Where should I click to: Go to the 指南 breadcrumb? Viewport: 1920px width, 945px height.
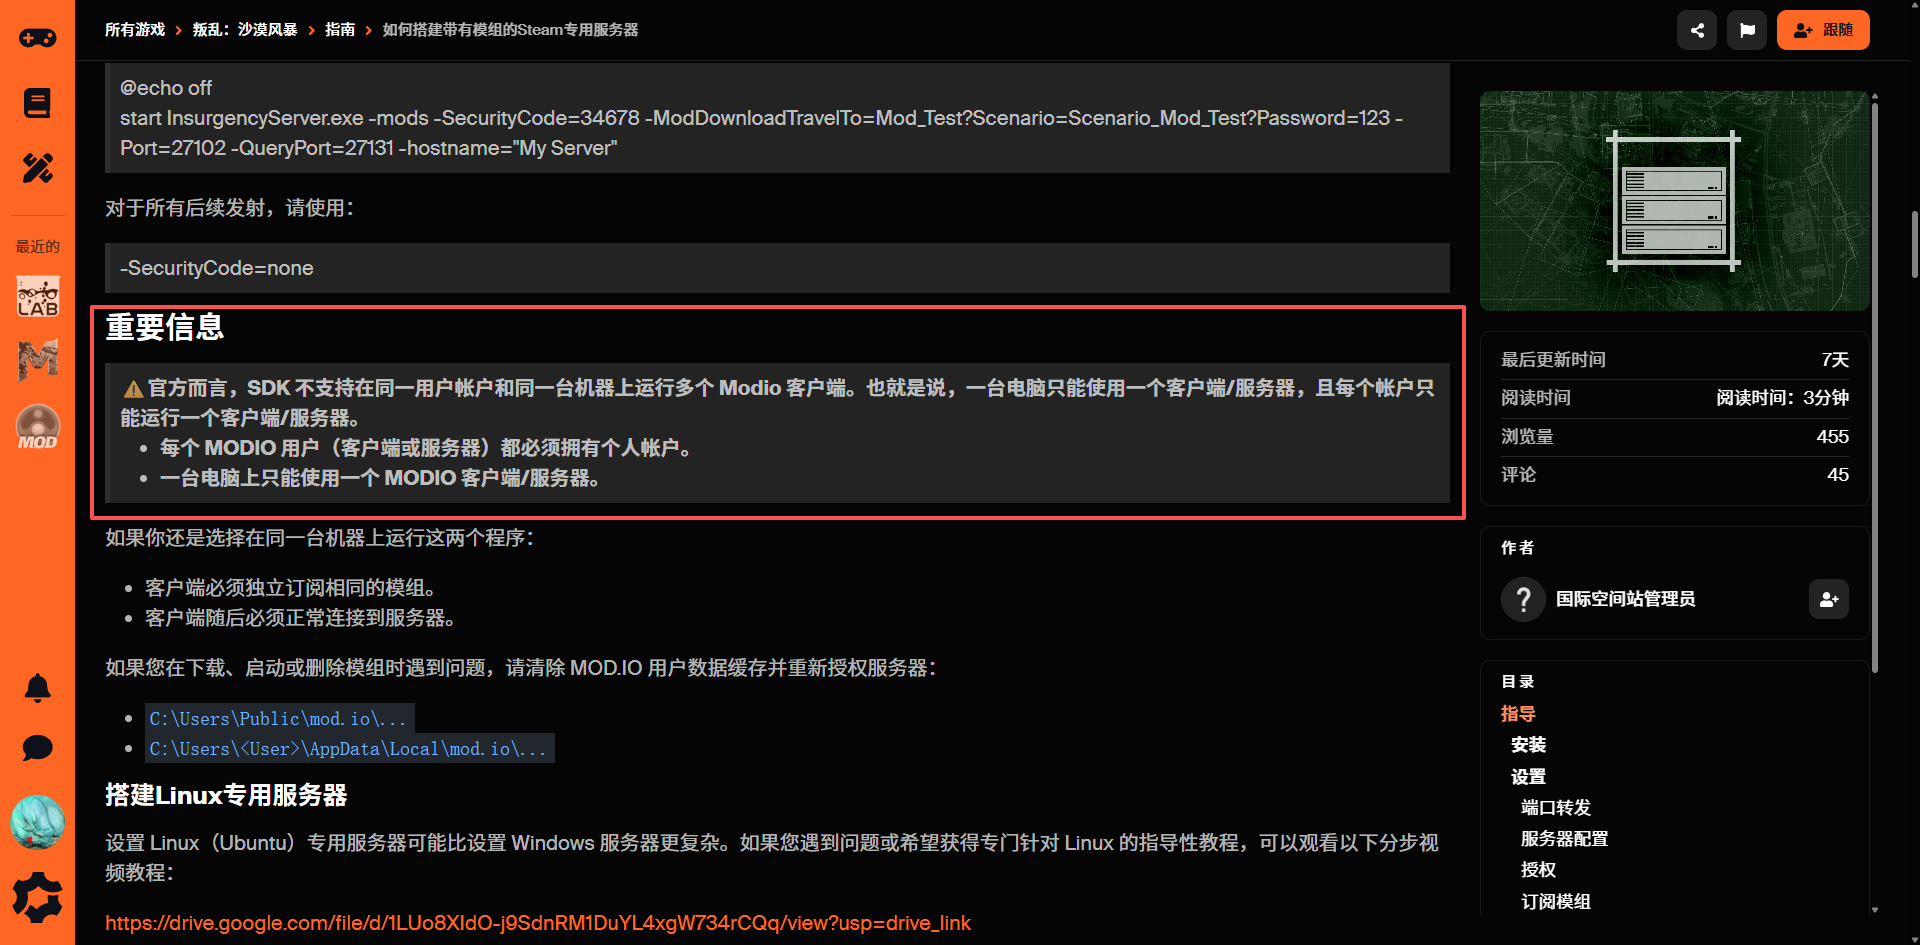340,30
